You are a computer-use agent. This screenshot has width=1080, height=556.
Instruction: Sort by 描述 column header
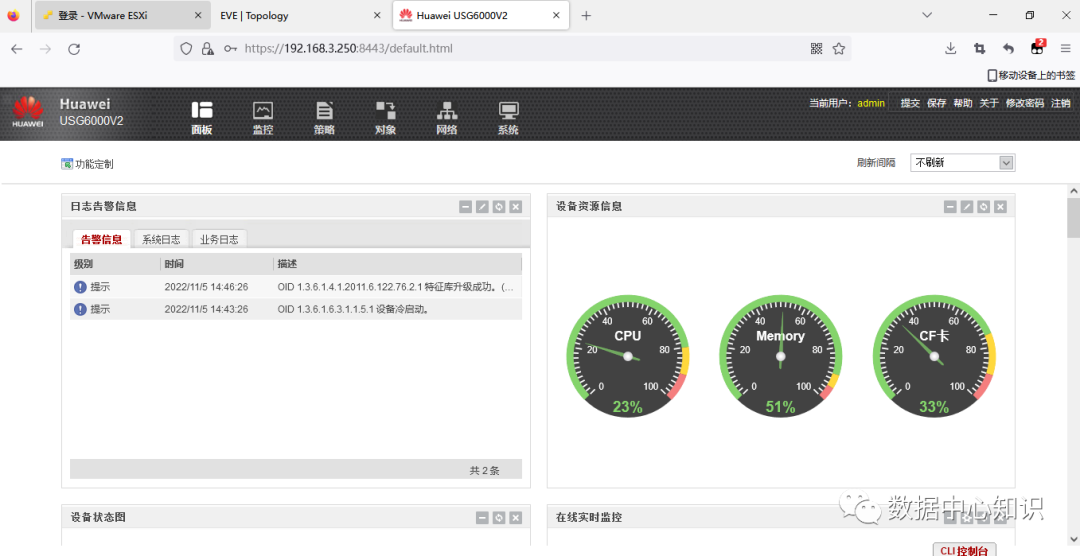pos(397,264)
